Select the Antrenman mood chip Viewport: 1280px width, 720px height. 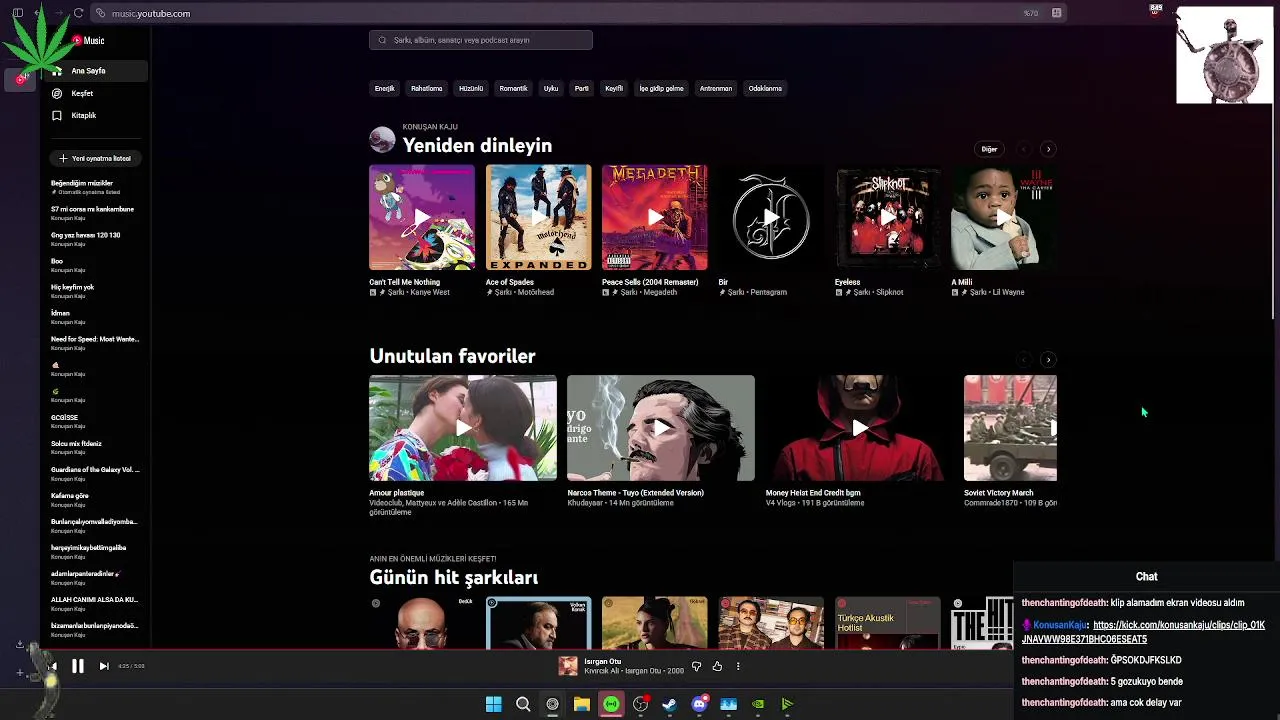click(715, 88)
